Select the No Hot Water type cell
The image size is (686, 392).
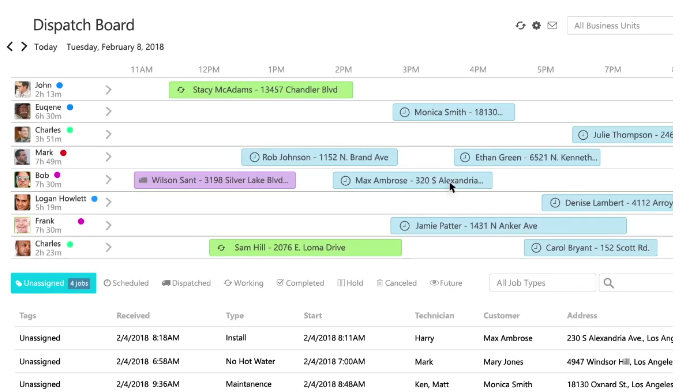click(250, 361)
